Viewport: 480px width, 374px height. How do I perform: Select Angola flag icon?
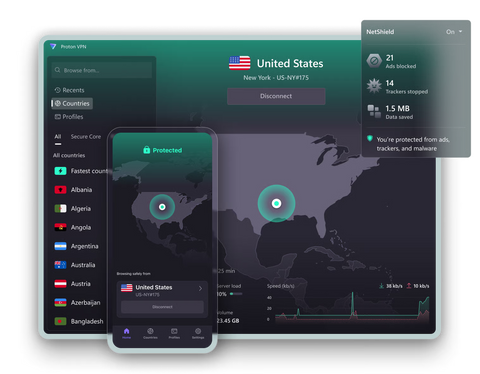(x=60, y=227)
